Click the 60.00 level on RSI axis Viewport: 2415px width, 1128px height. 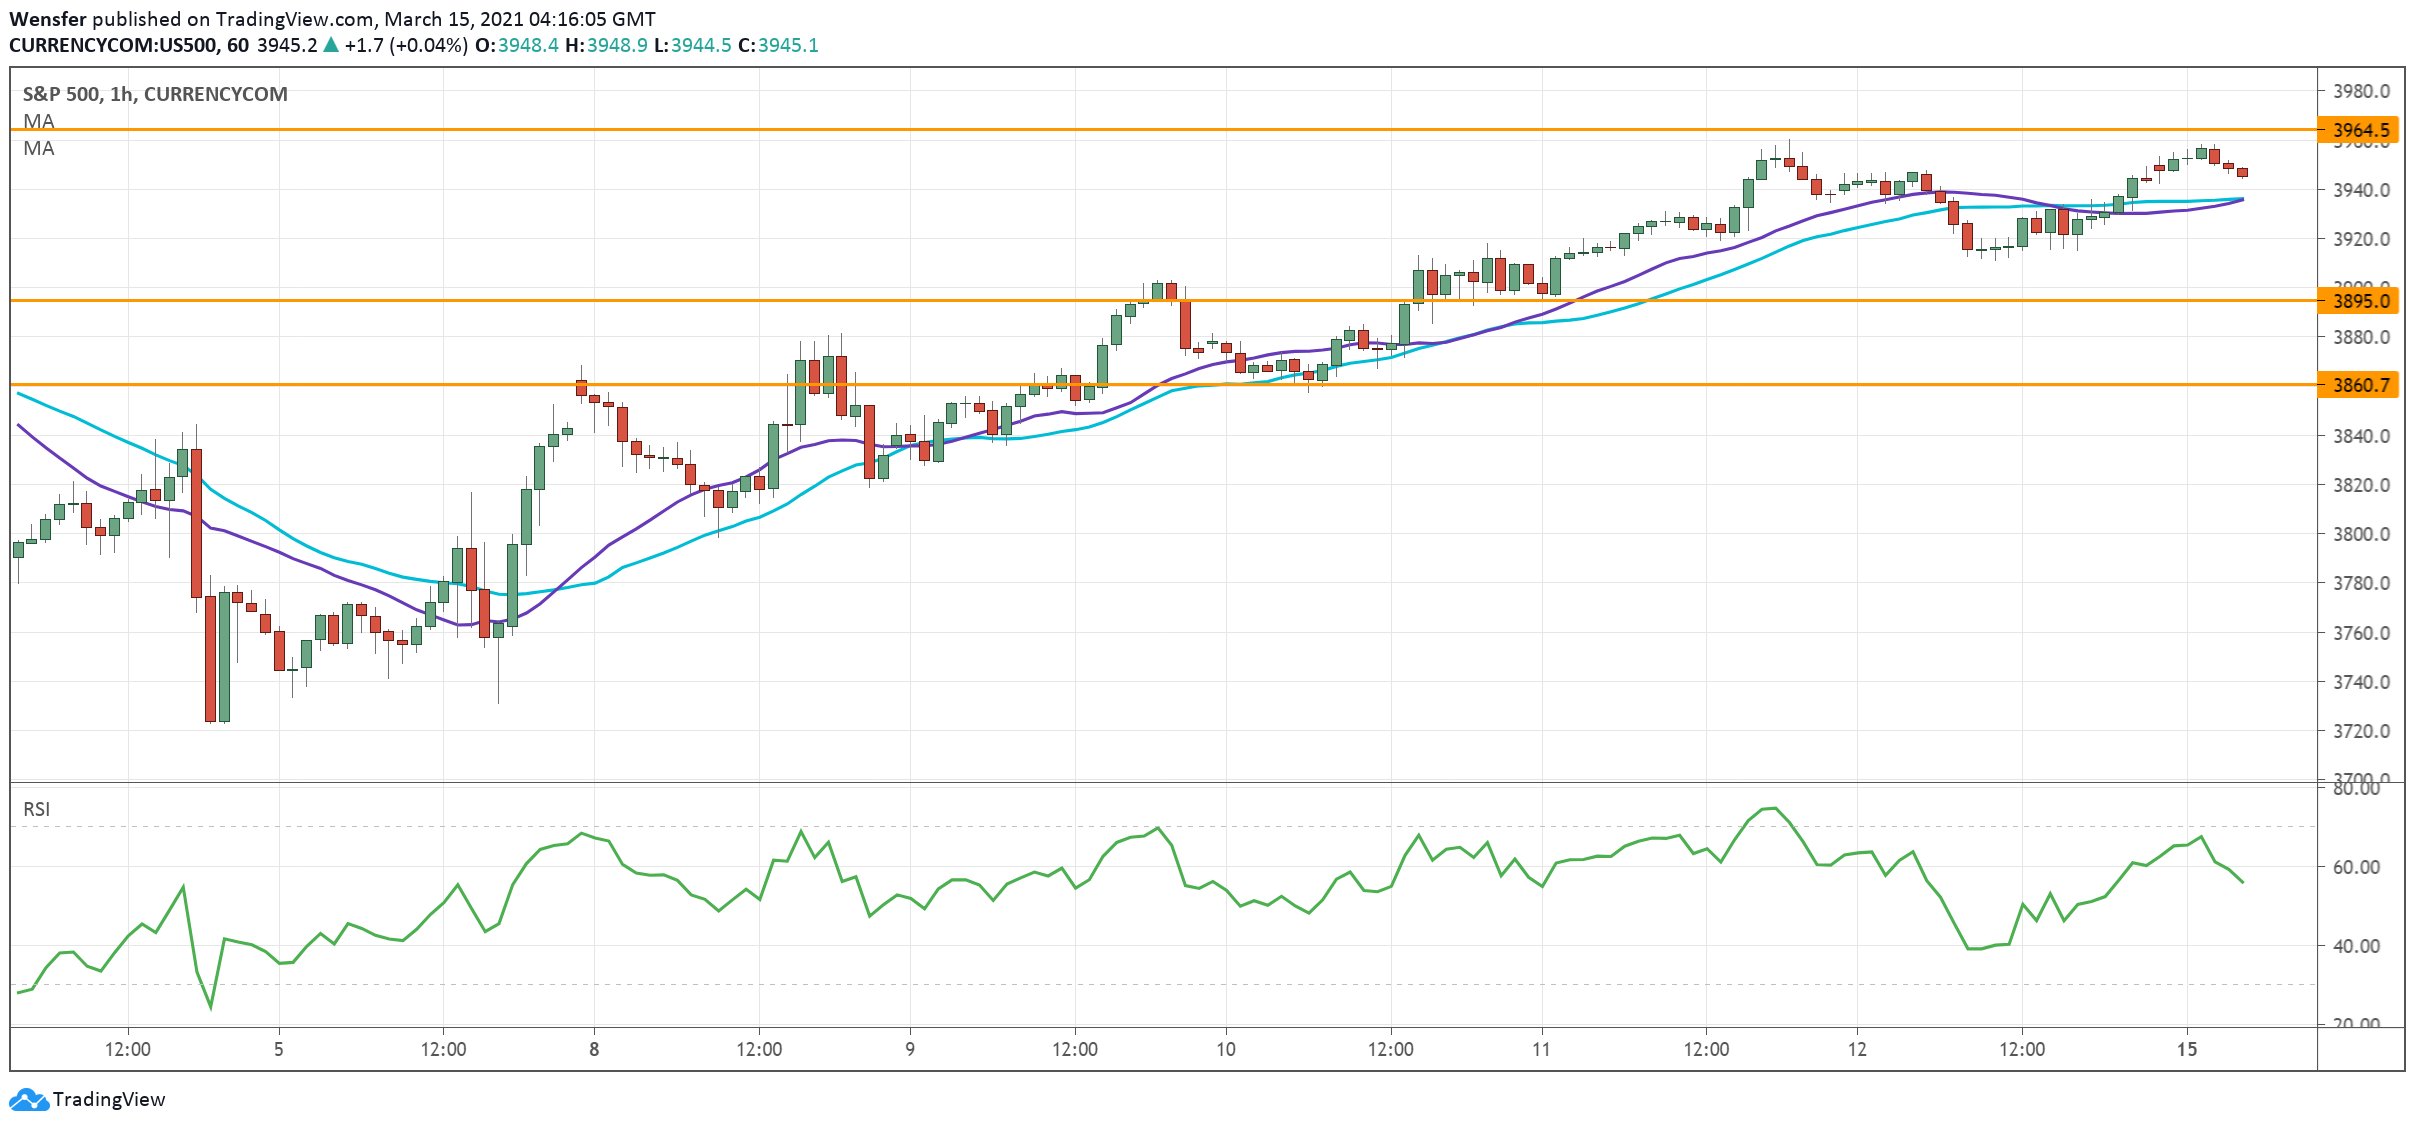pyautogui.click(x=2356, y=867)
